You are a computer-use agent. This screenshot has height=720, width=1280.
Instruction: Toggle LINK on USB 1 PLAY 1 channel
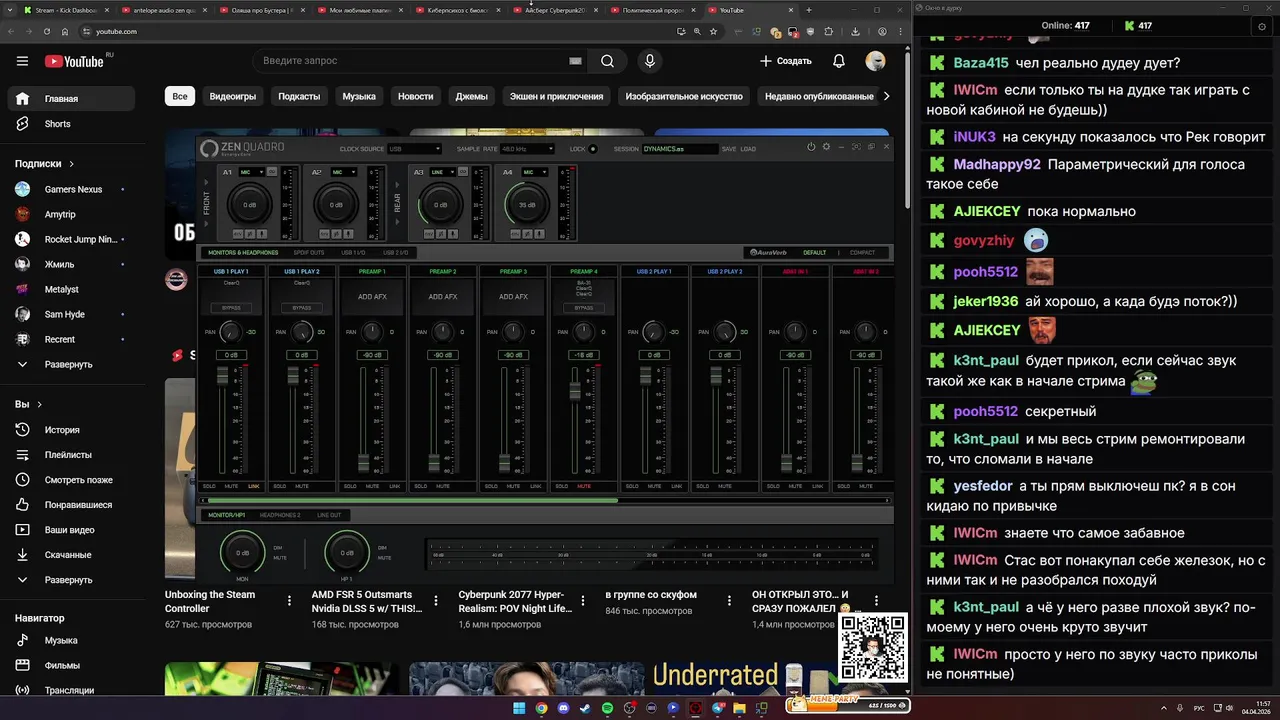tap(253, 486)
